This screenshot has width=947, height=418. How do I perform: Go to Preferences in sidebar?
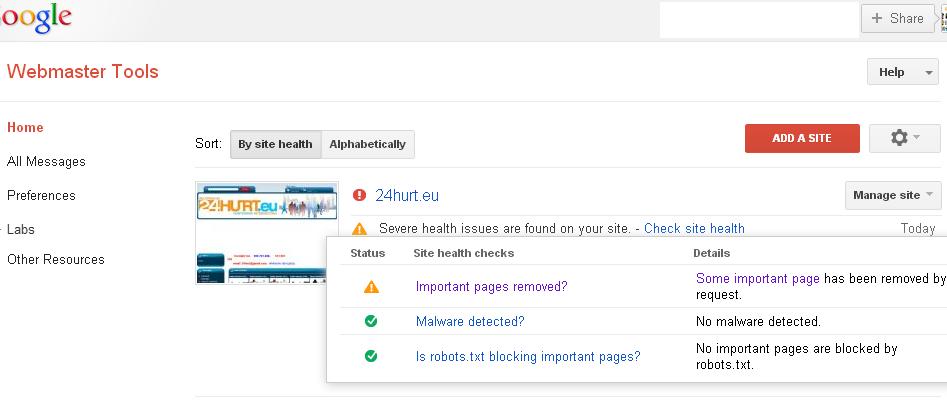41,195
